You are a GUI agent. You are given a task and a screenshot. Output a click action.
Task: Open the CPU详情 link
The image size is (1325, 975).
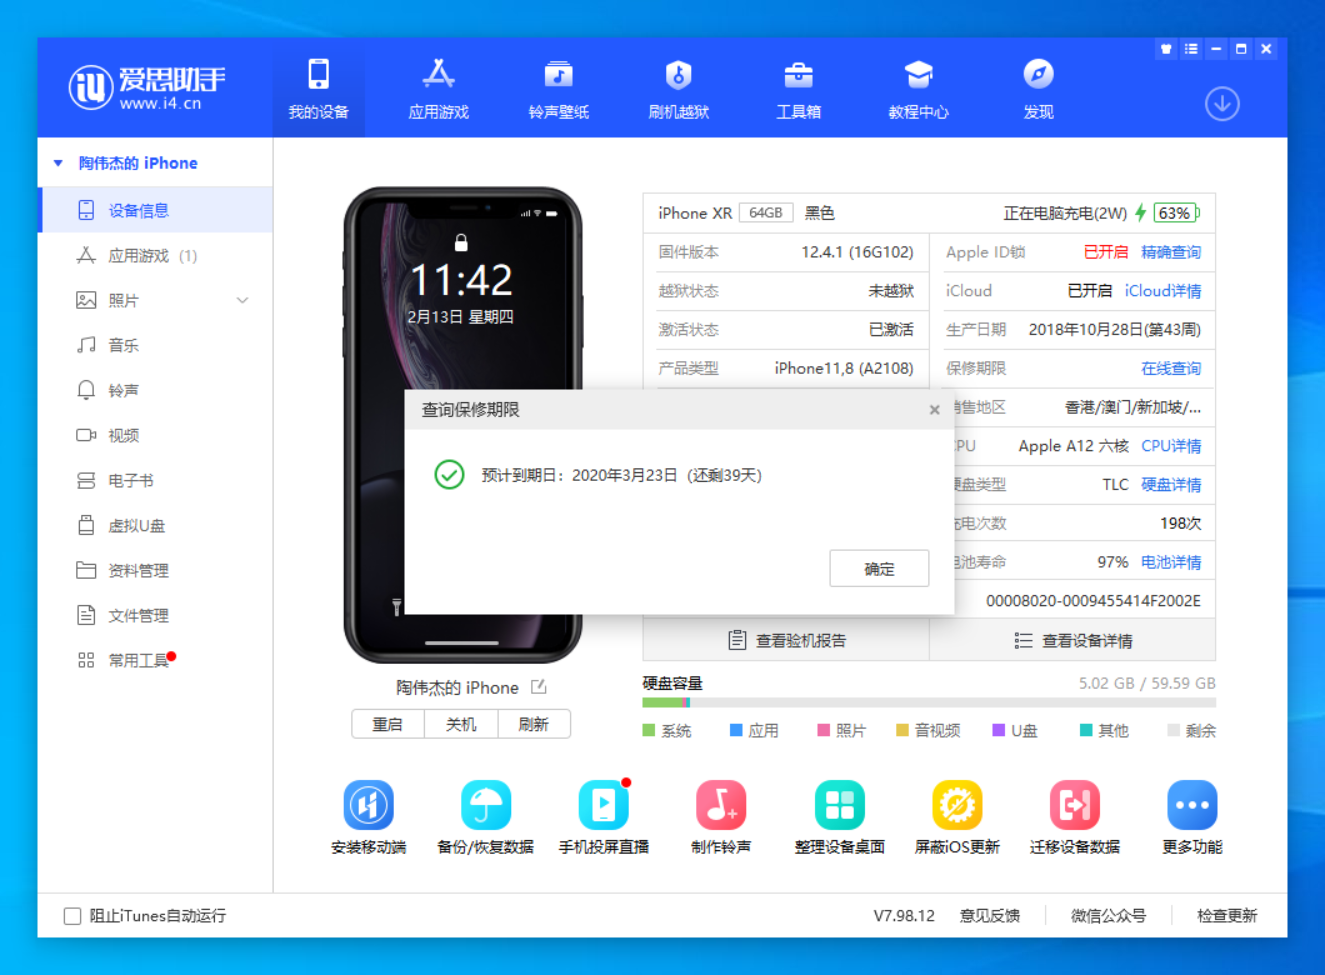[1171, 446]
